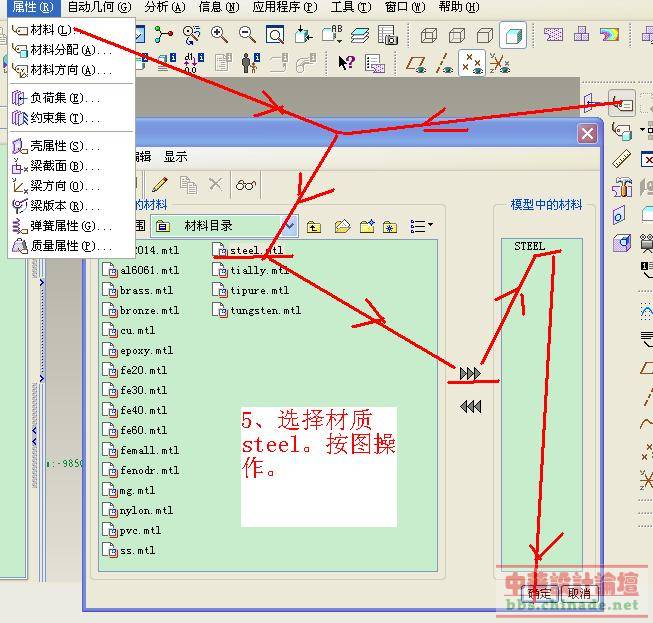Click the view manager camera icon
Image resolution: width=653 pixels, height=623 pixels.
(x=388, y=35)
